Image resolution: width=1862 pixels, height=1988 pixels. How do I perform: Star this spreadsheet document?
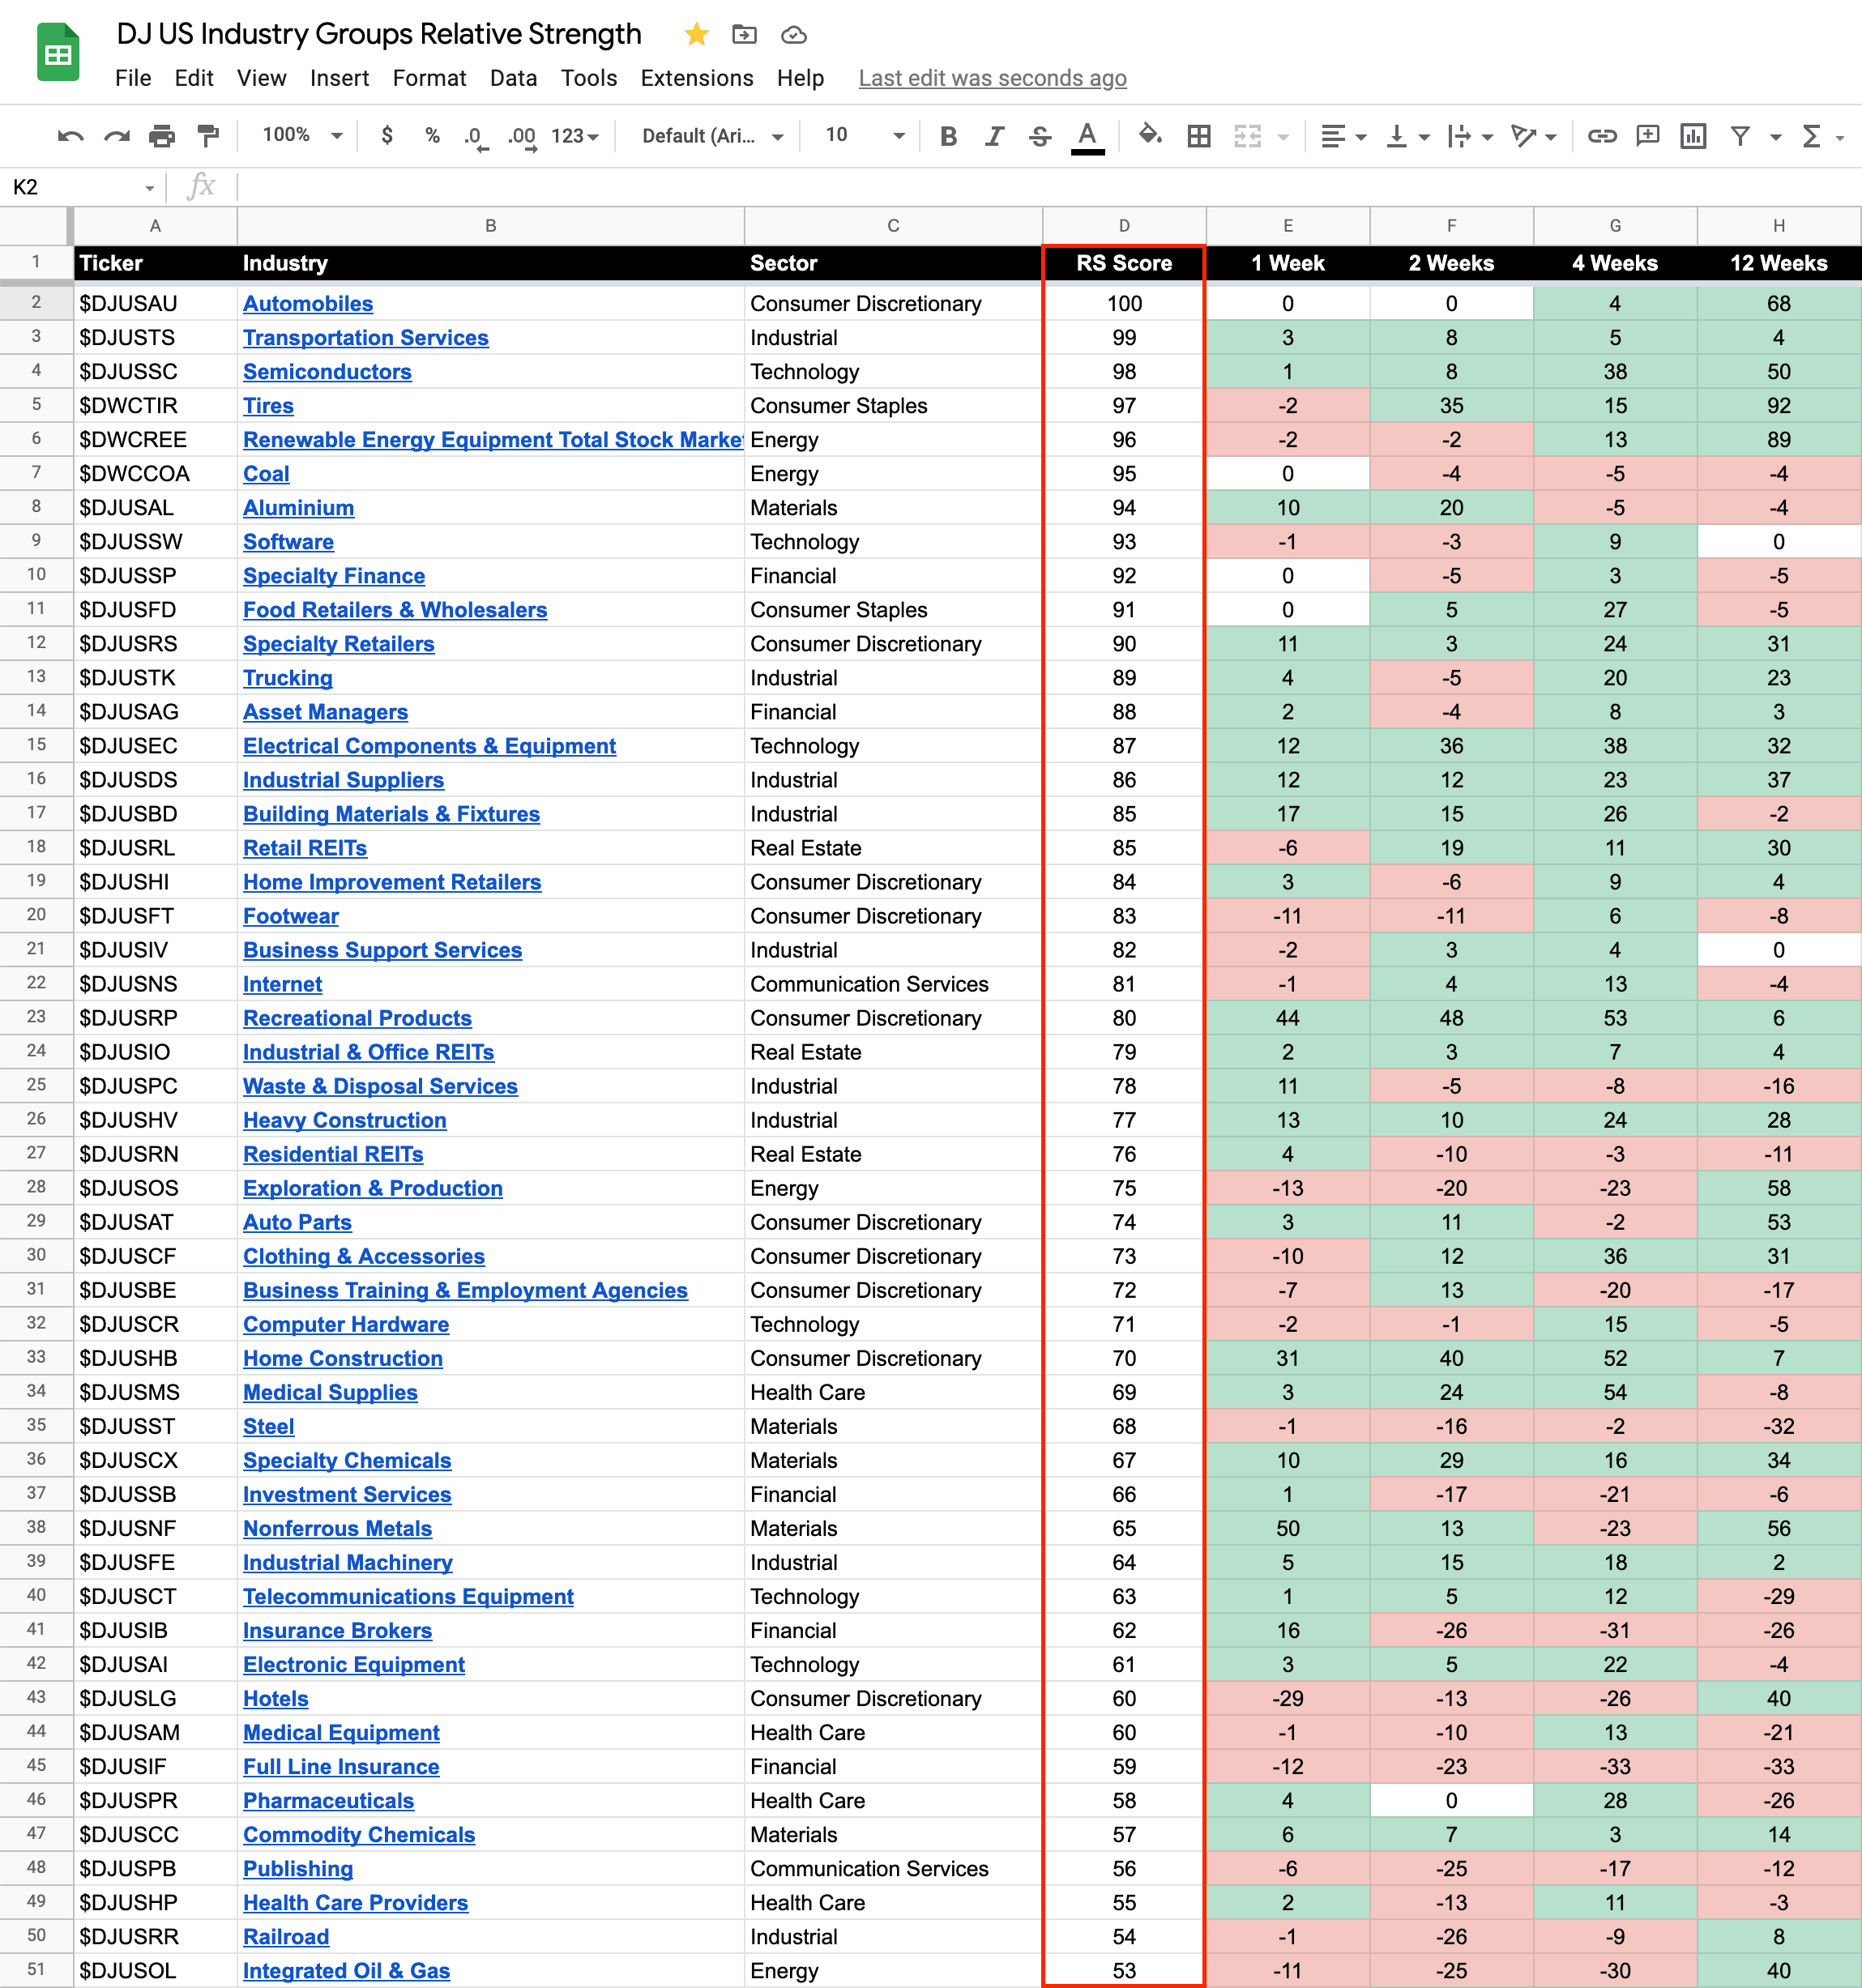pos(696,35)
